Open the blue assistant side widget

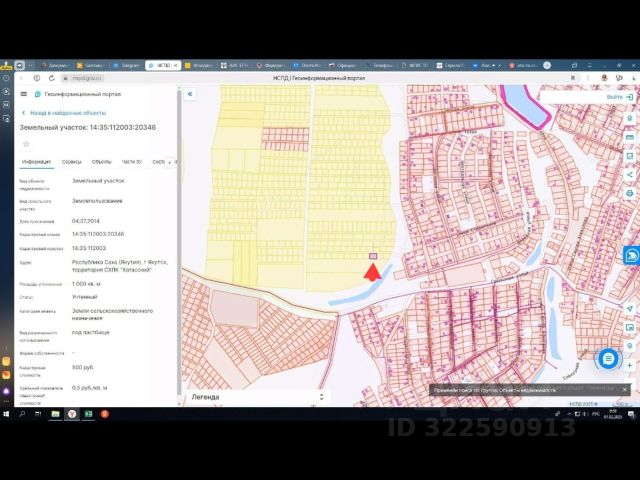(x=631, y=255)
